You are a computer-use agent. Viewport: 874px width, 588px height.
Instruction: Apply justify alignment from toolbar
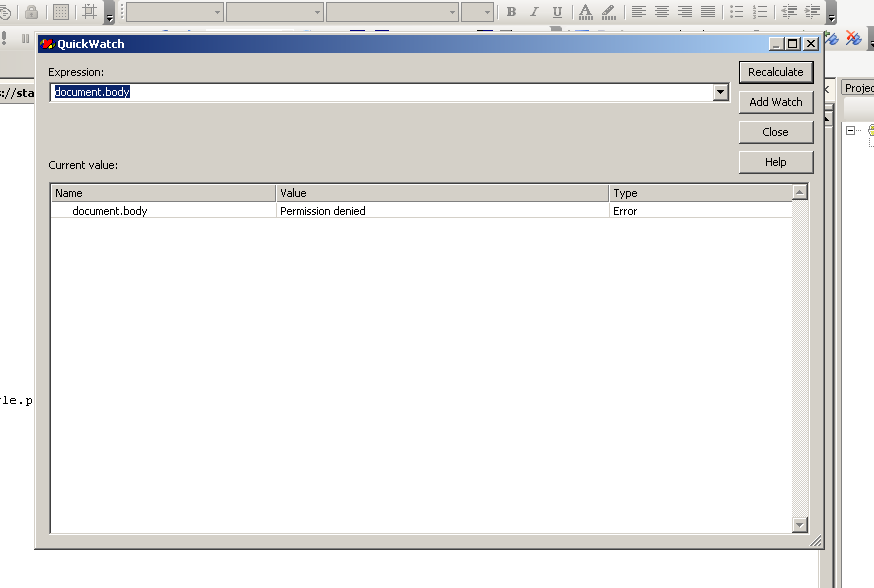pyautogui.click(x=708, y=12)
